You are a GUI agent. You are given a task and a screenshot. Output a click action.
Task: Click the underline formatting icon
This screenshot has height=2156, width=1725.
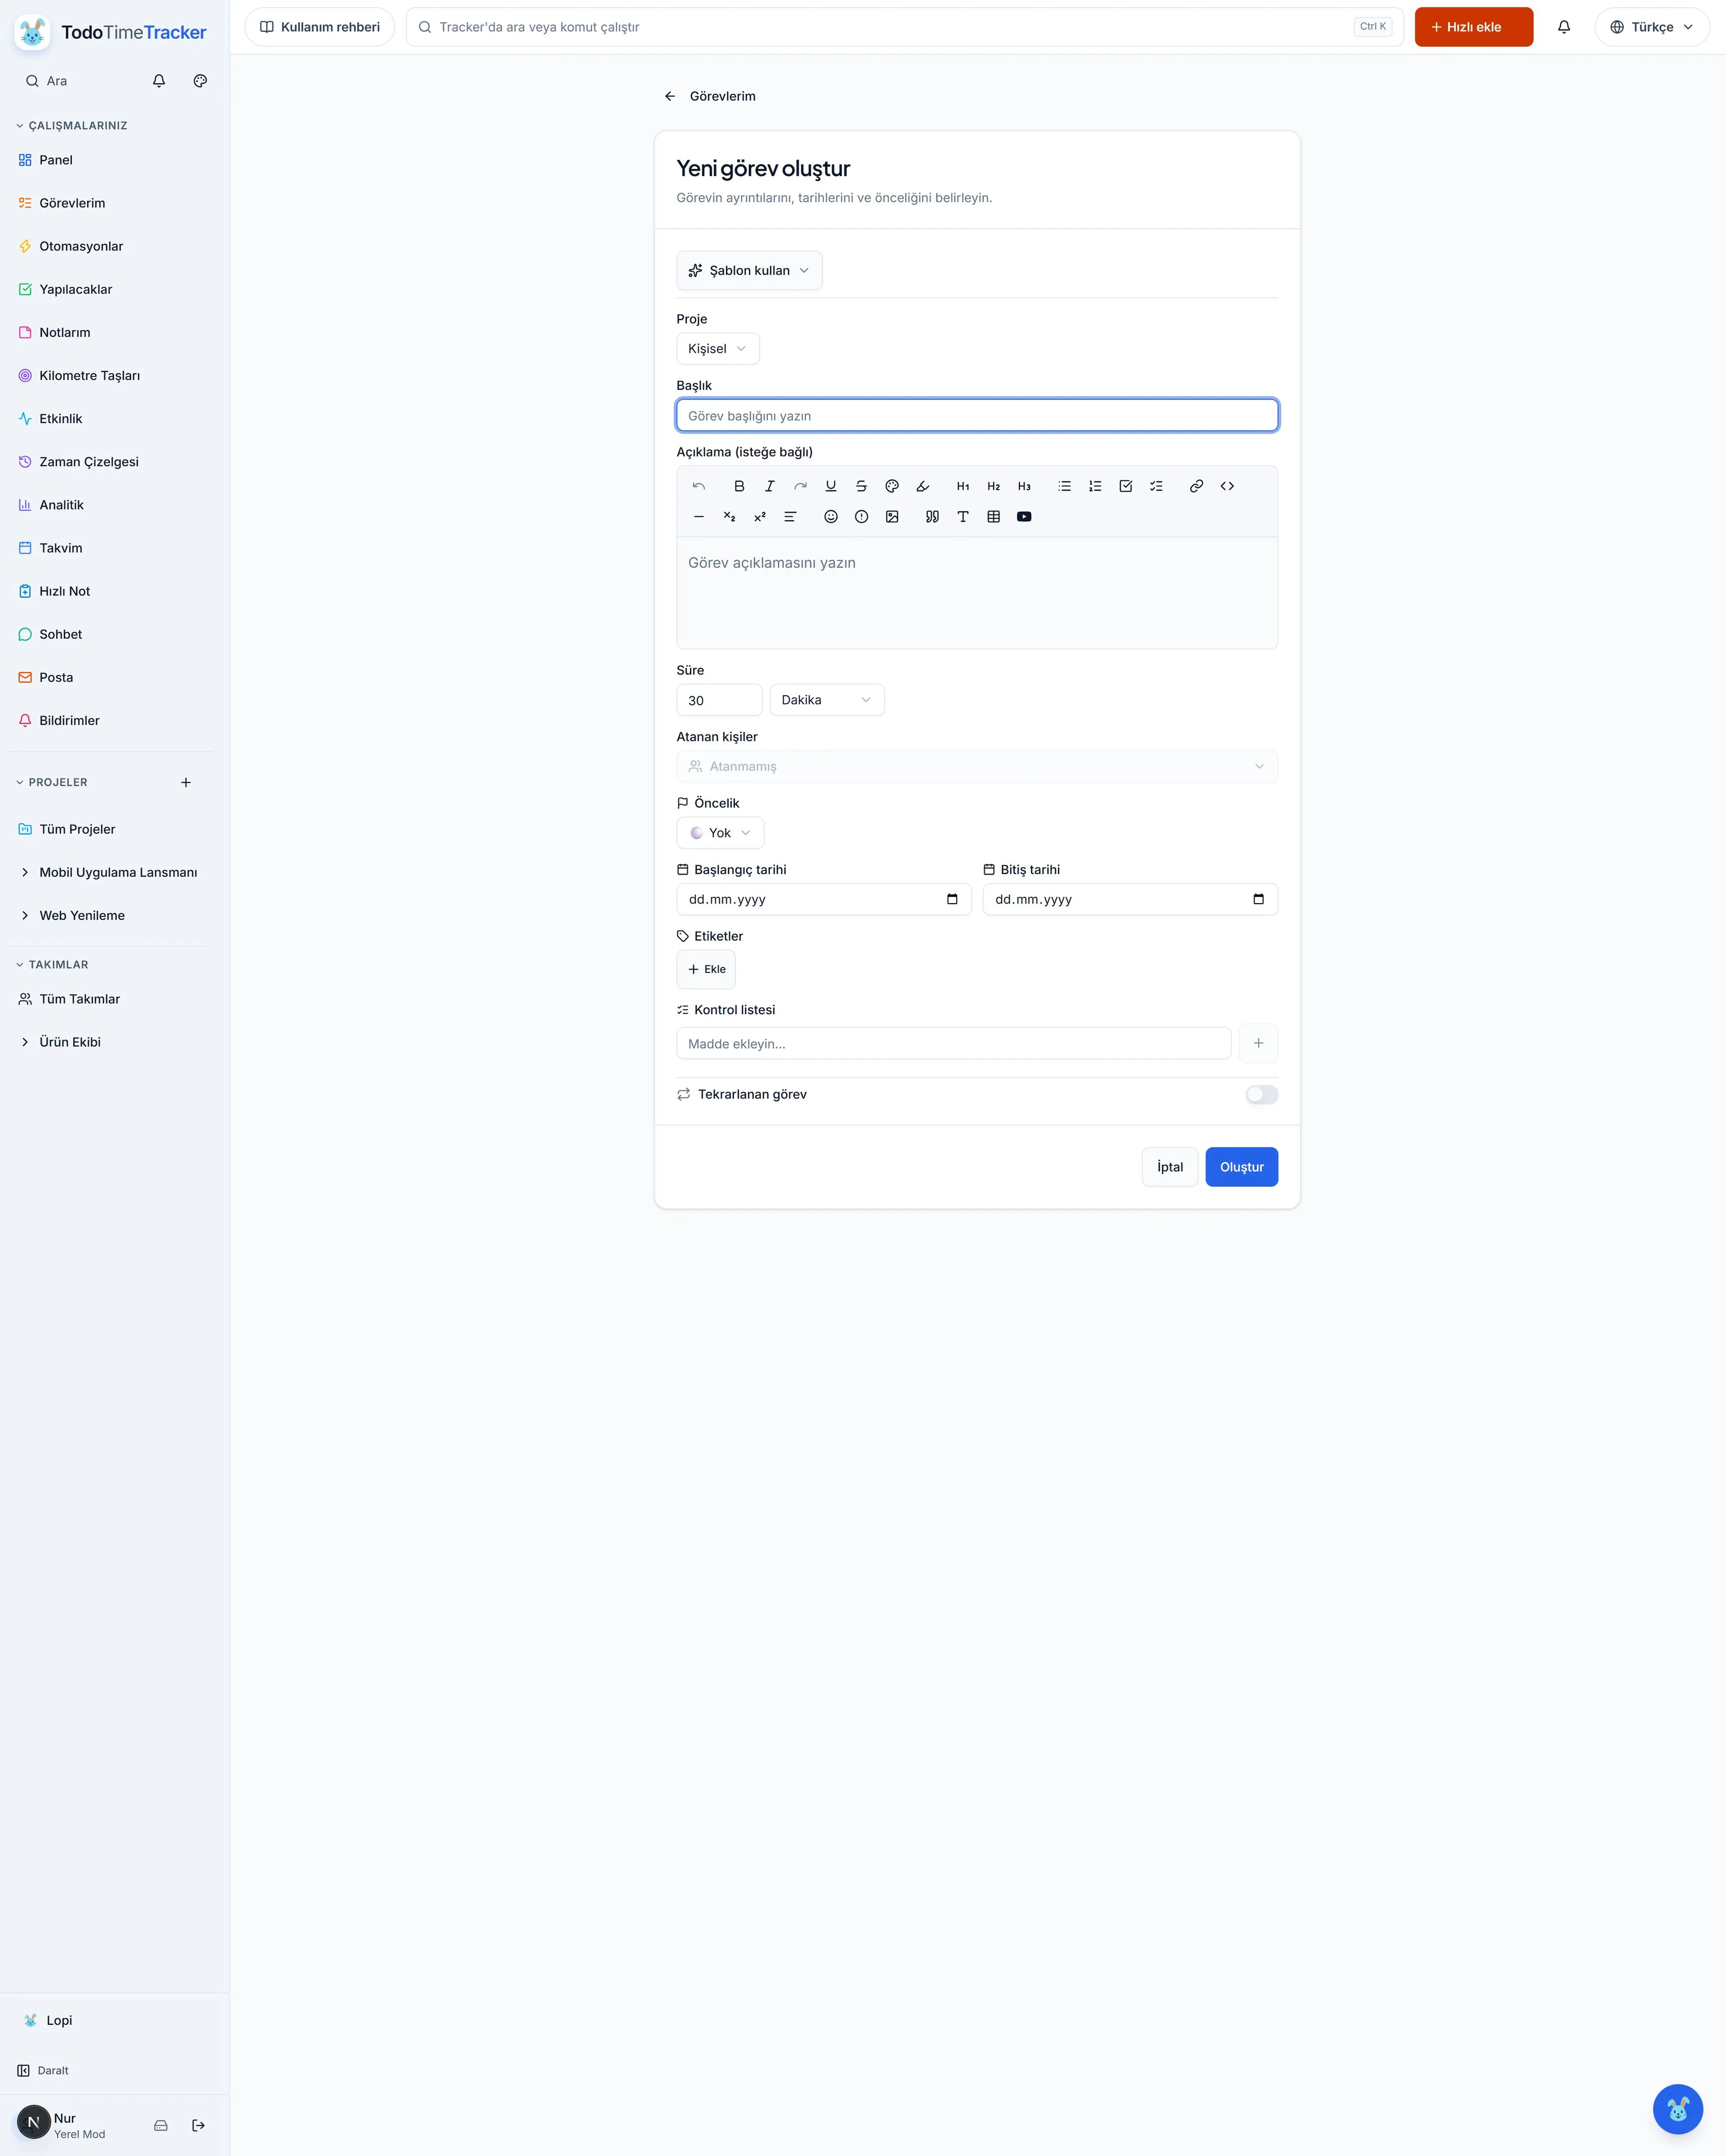[x=830, y=486]
